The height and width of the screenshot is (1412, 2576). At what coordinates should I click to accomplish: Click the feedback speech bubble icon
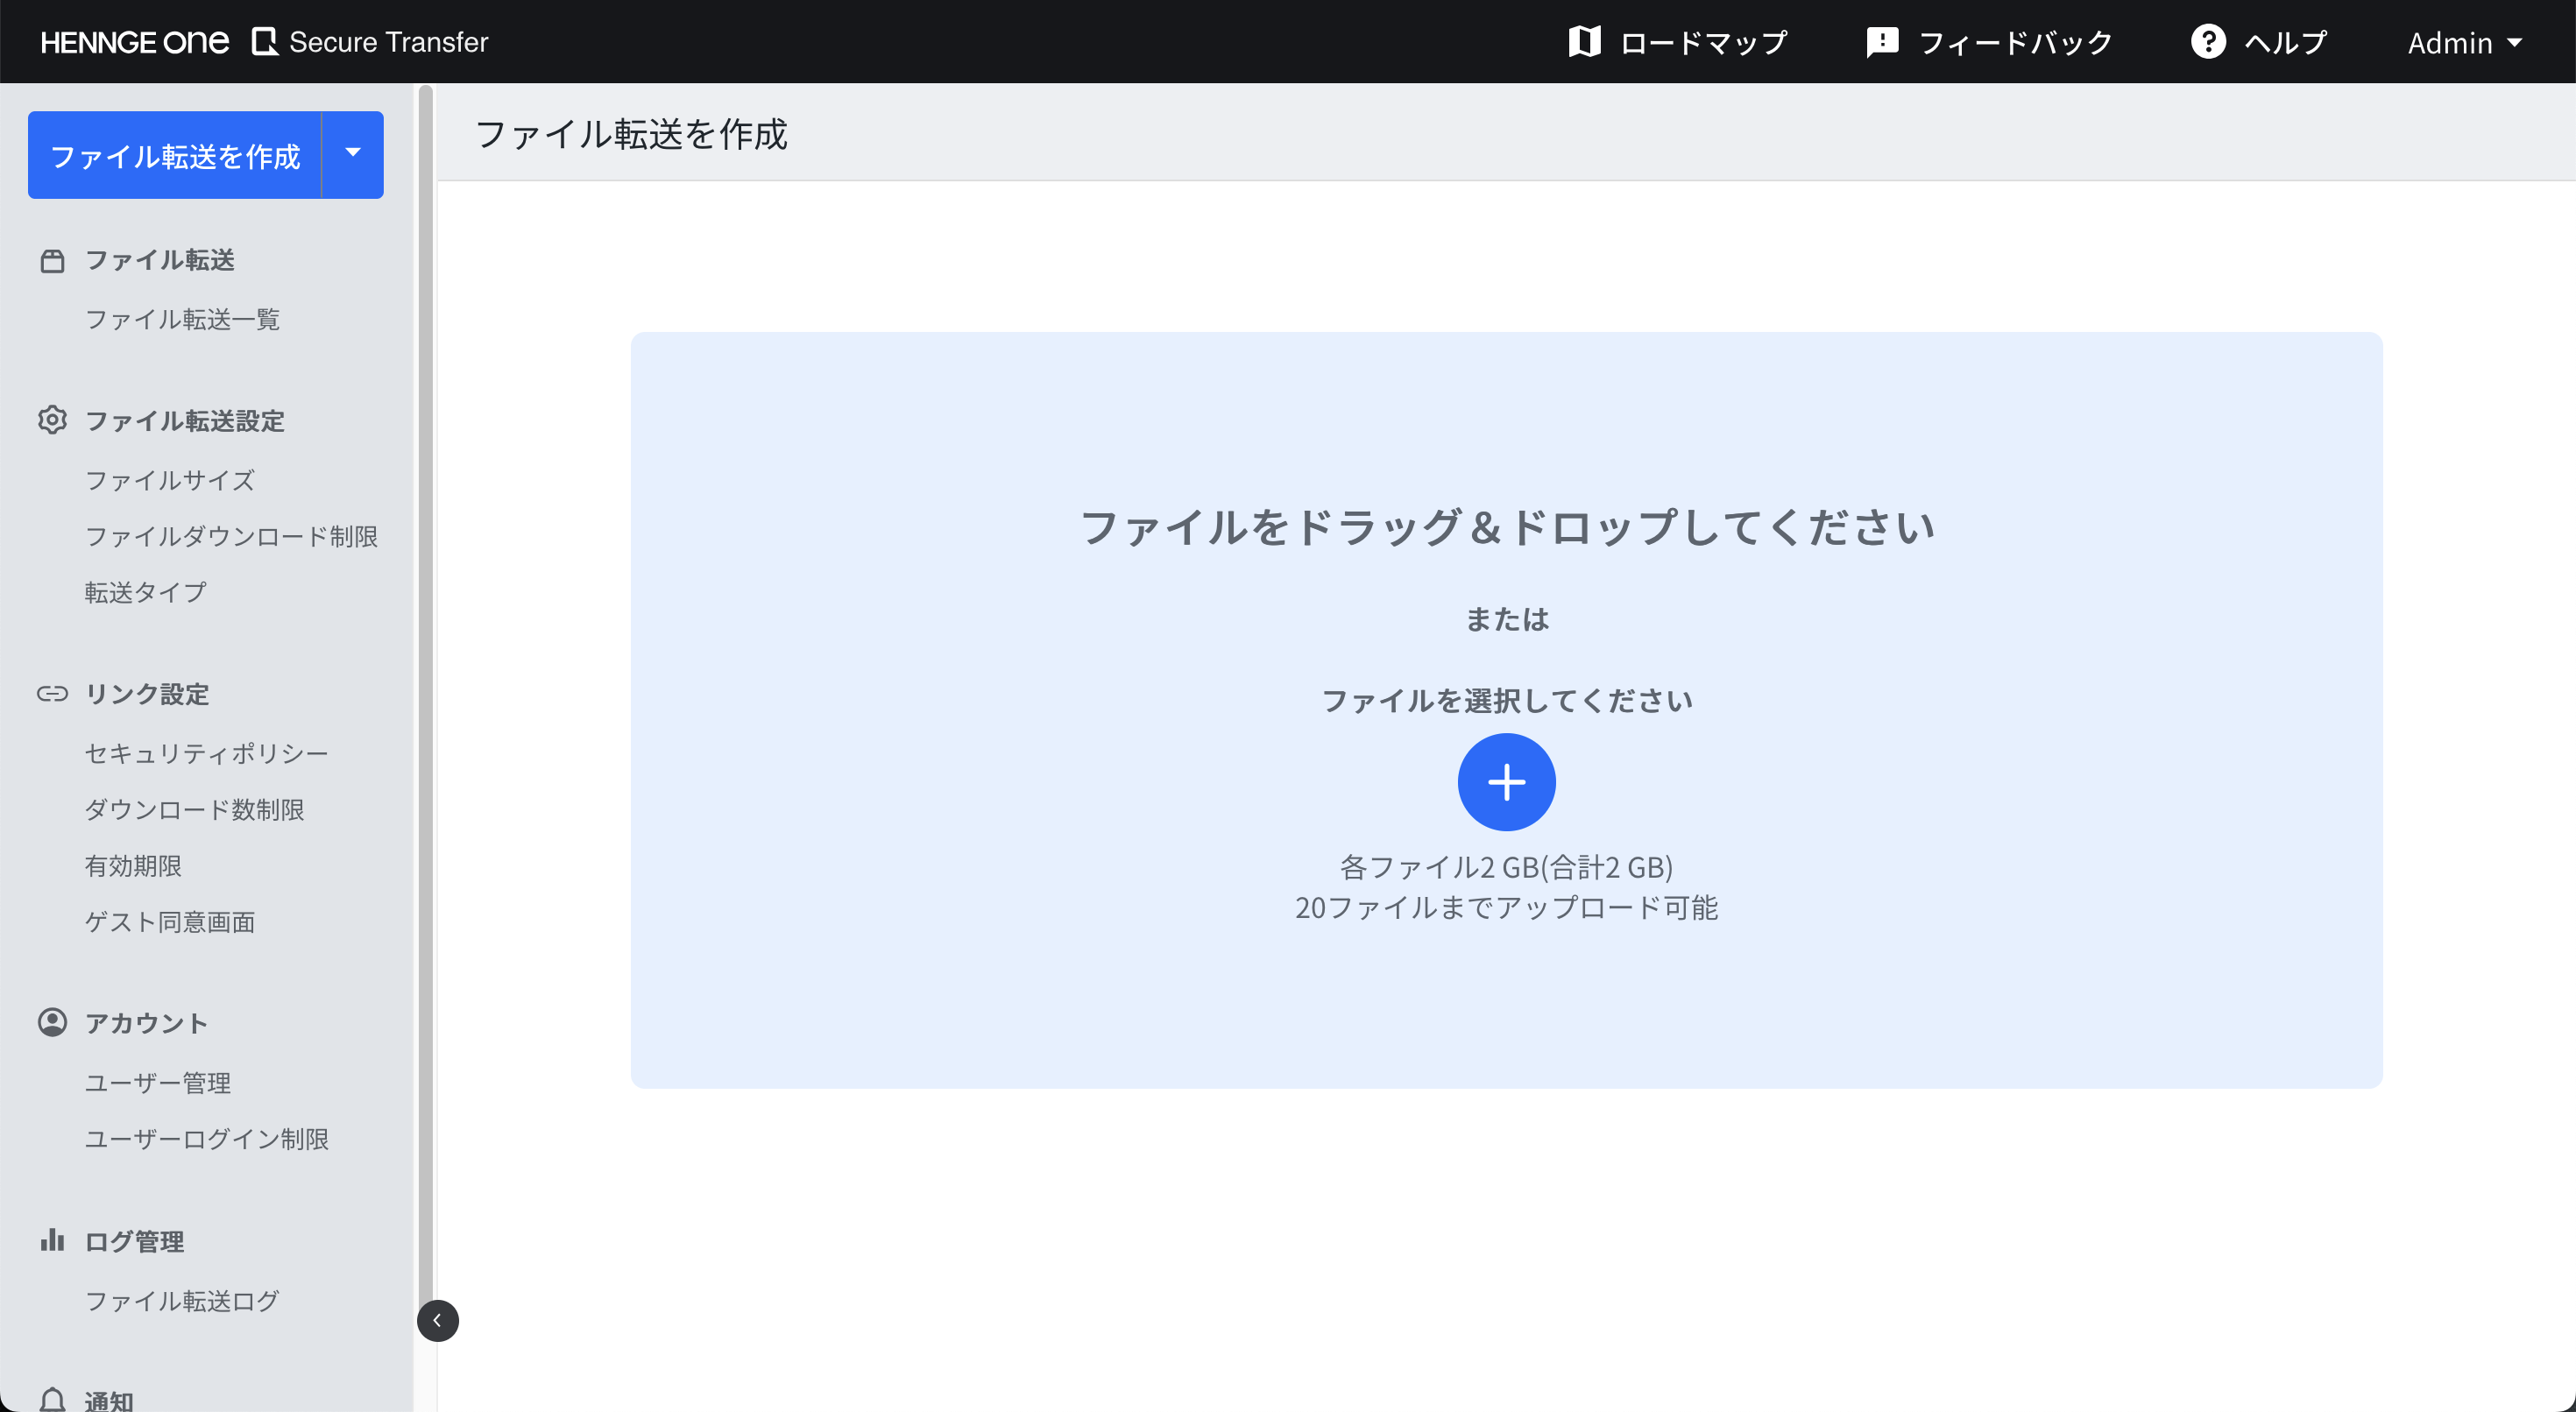pyautogui.click(x=1882, y=42)
